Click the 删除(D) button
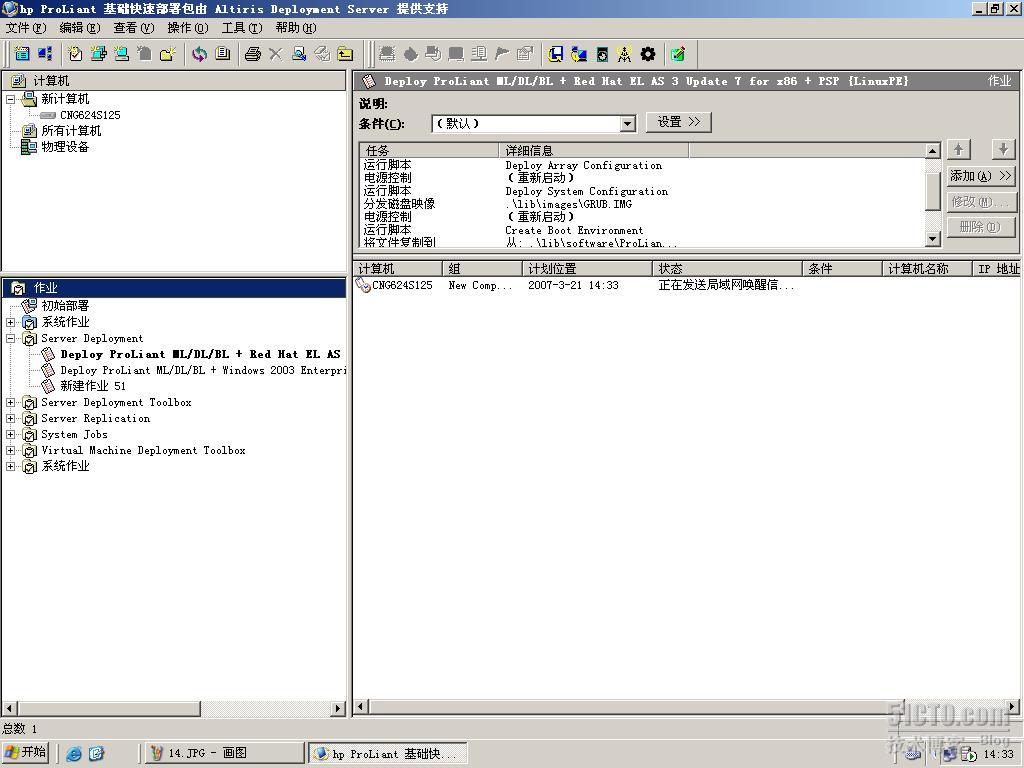This screenshot has width=1024, height=768. [981, 227]
